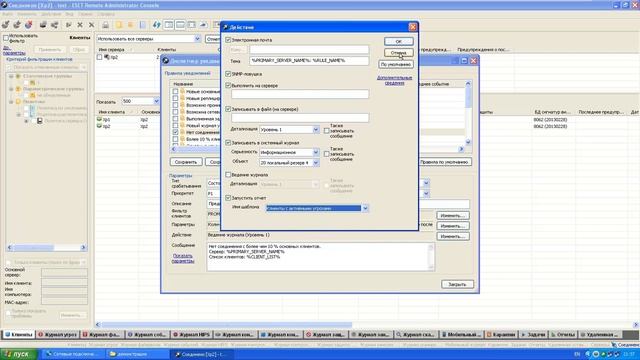Viewport: 640px width, 360px height.
Task: Click the blue document toolbar icon
Action: coord(143,25)
